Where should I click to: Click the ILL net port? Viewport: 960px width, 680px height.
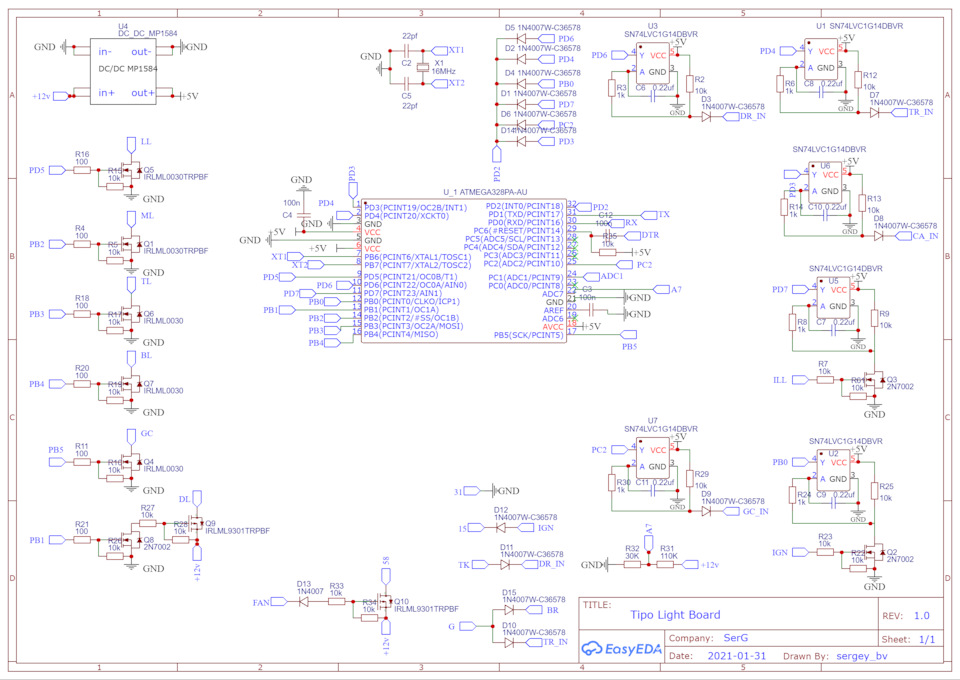coord(800,380)
